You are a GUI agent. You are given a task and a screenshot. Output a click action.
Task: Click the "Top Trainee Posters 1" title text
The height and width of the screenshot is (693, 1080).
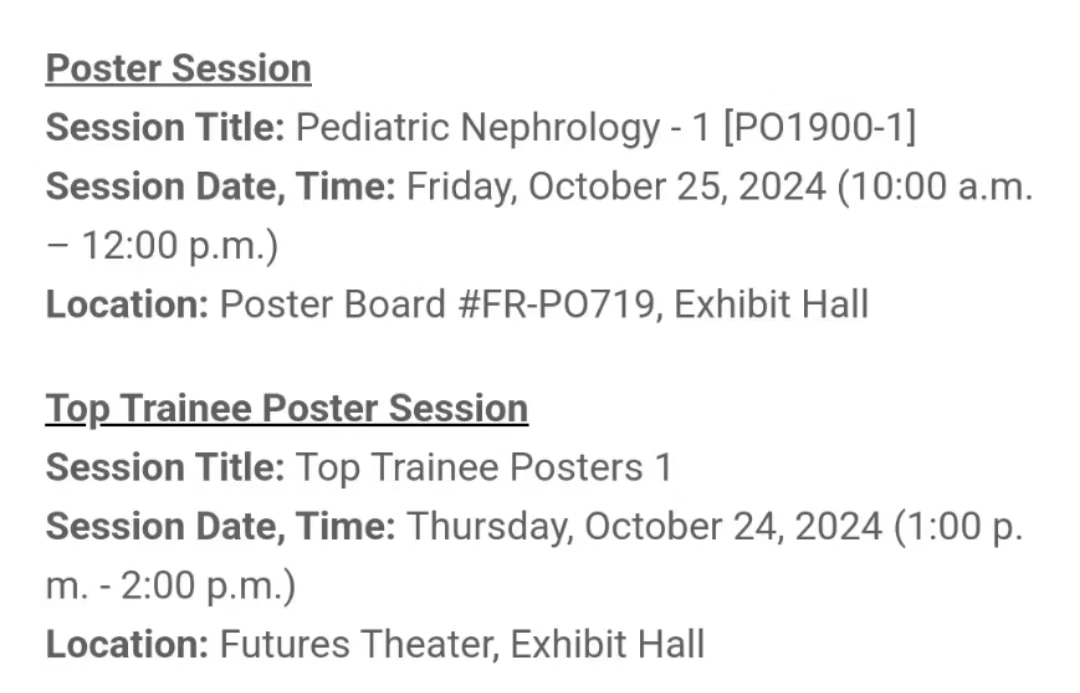tap(485, 468)
